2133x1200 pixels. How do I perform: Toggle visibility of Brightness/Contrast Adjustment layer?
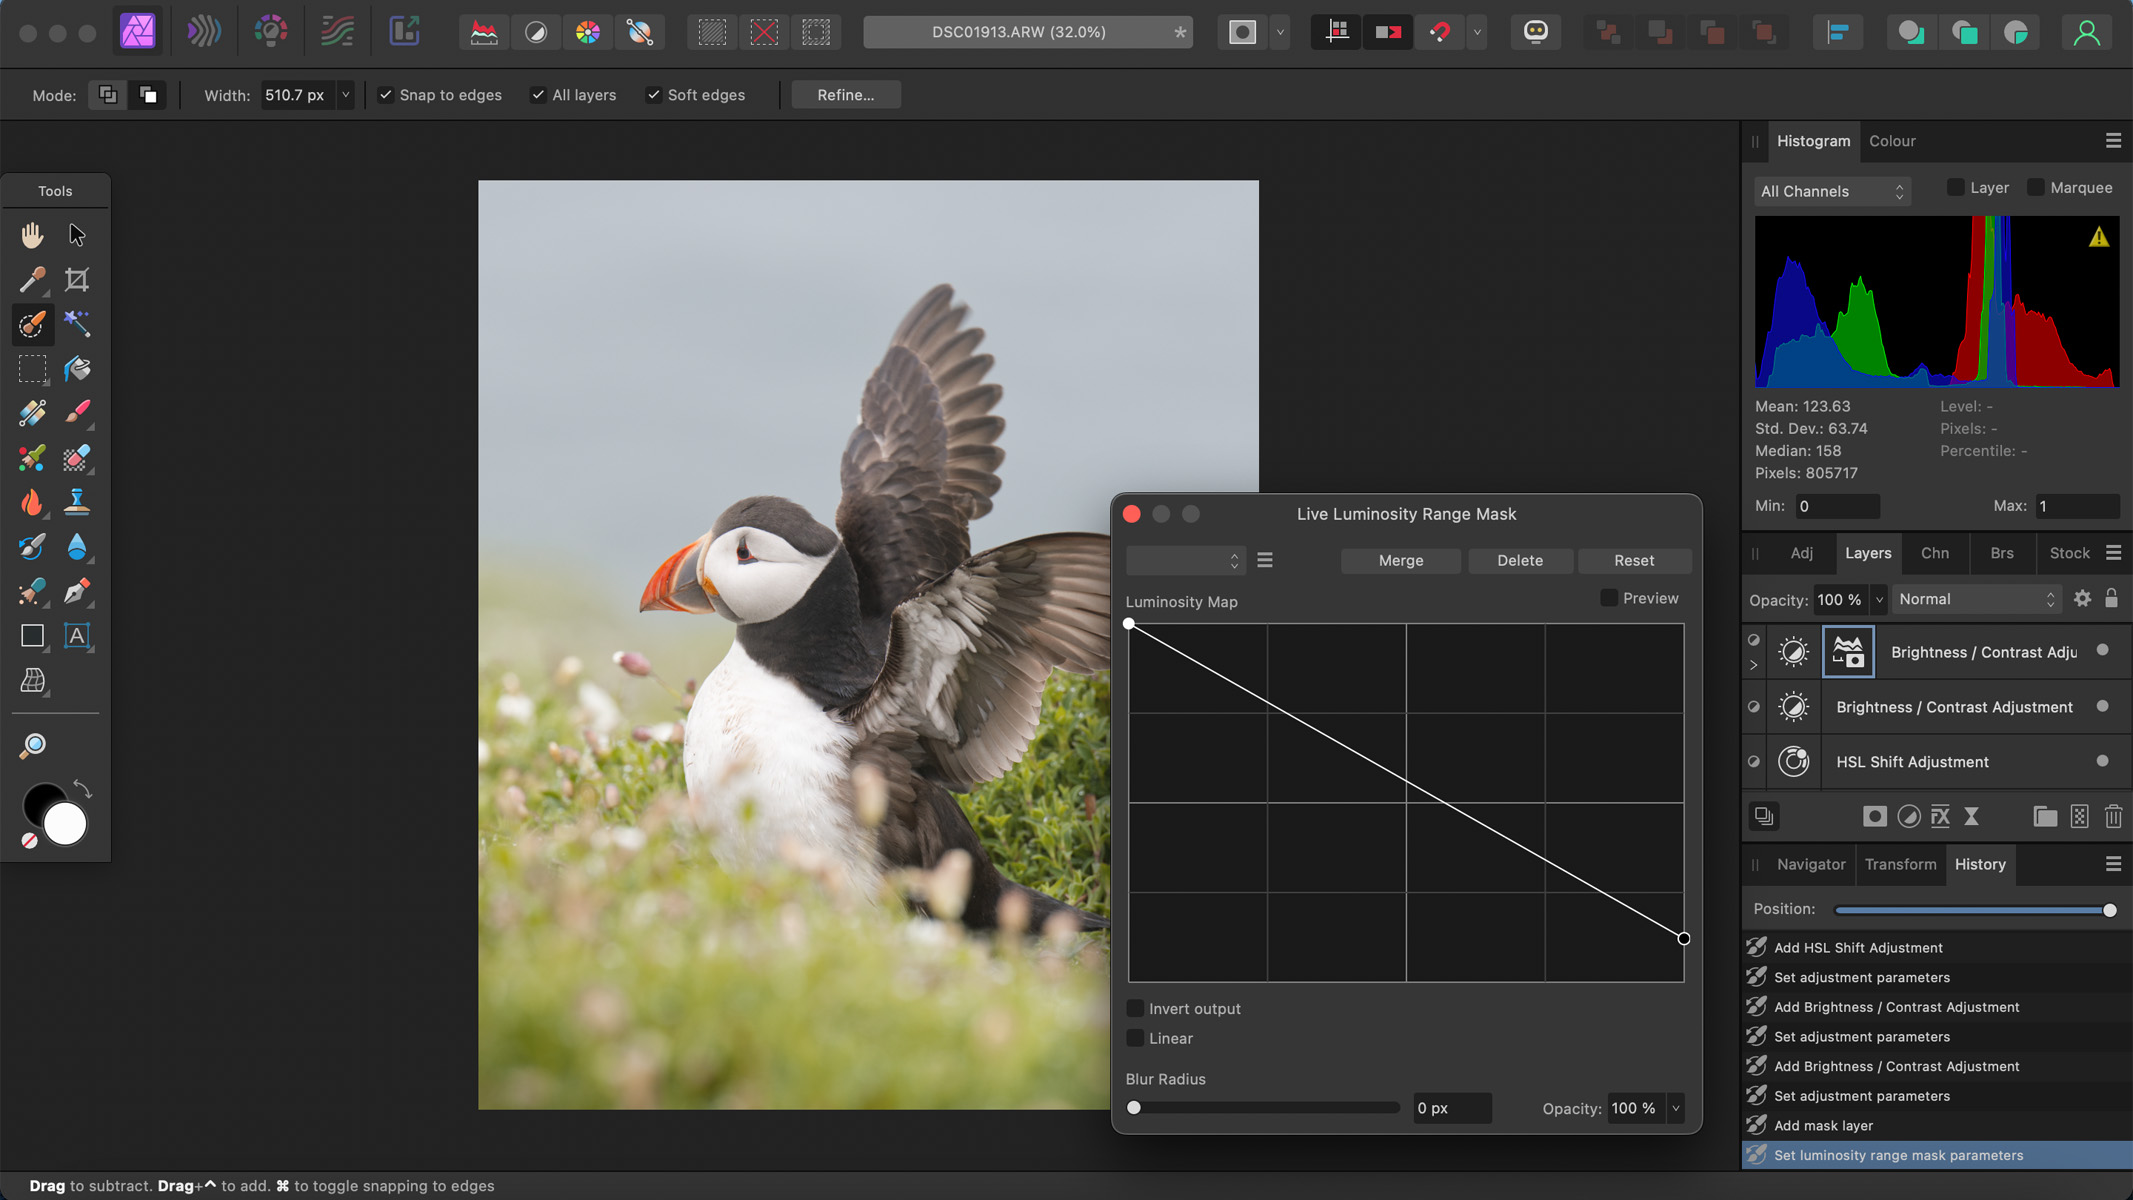coord(1755,706)
